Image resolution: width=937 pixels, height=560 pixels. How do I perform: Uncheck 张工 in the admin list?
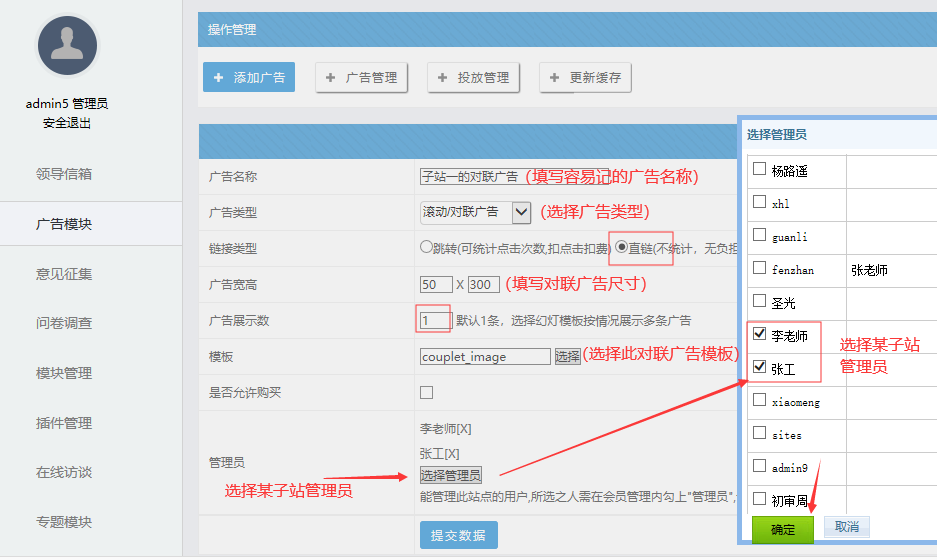click(759, 367)
